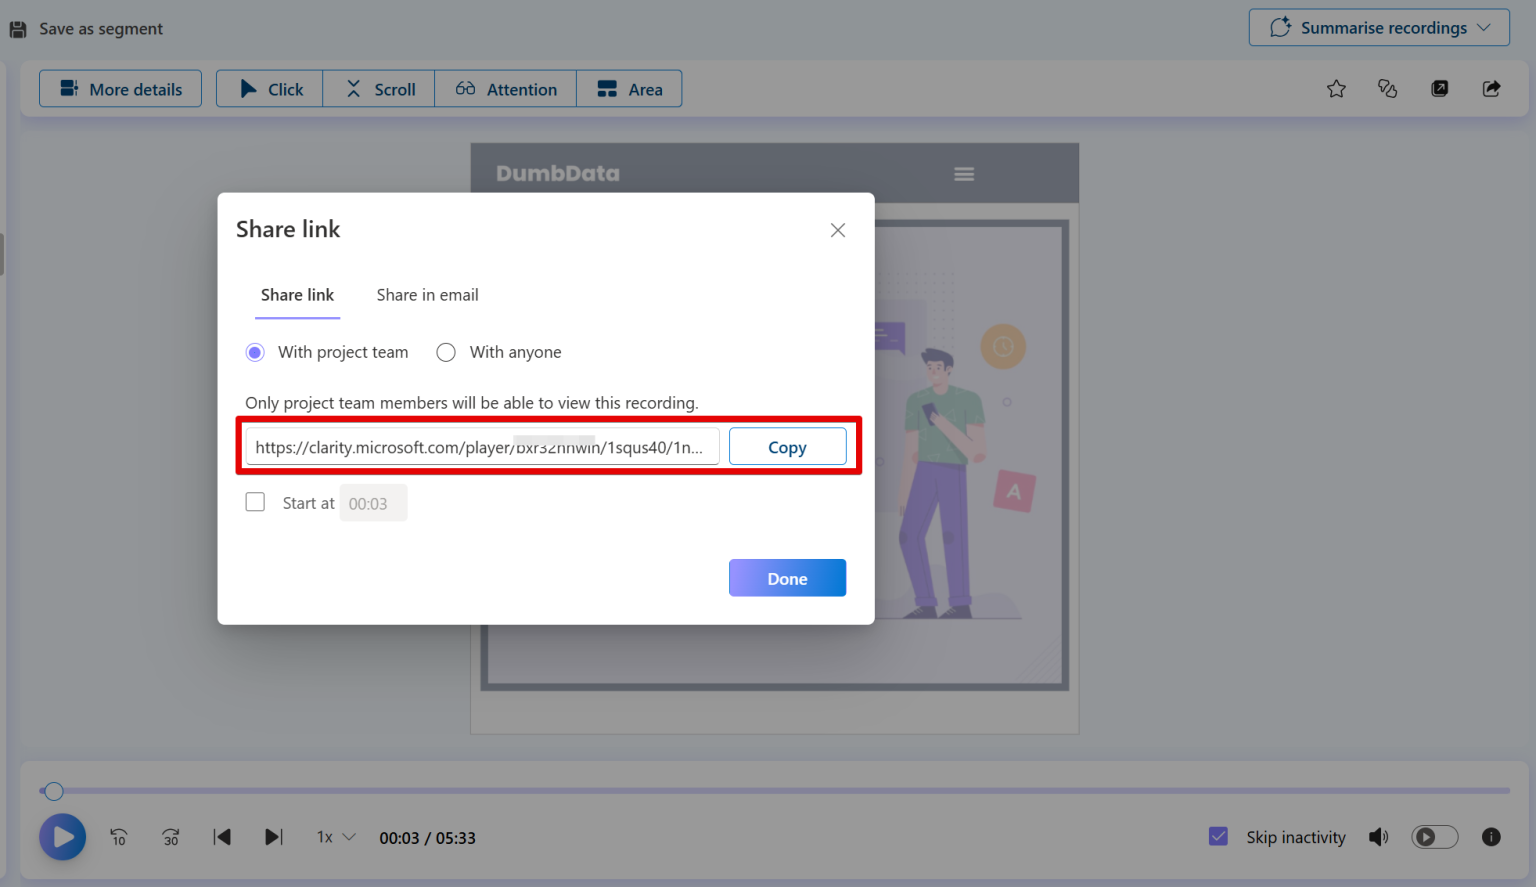Open recording in picture-in-picture view
Screen dimensions: 1536x887
tap(1439, 88)
